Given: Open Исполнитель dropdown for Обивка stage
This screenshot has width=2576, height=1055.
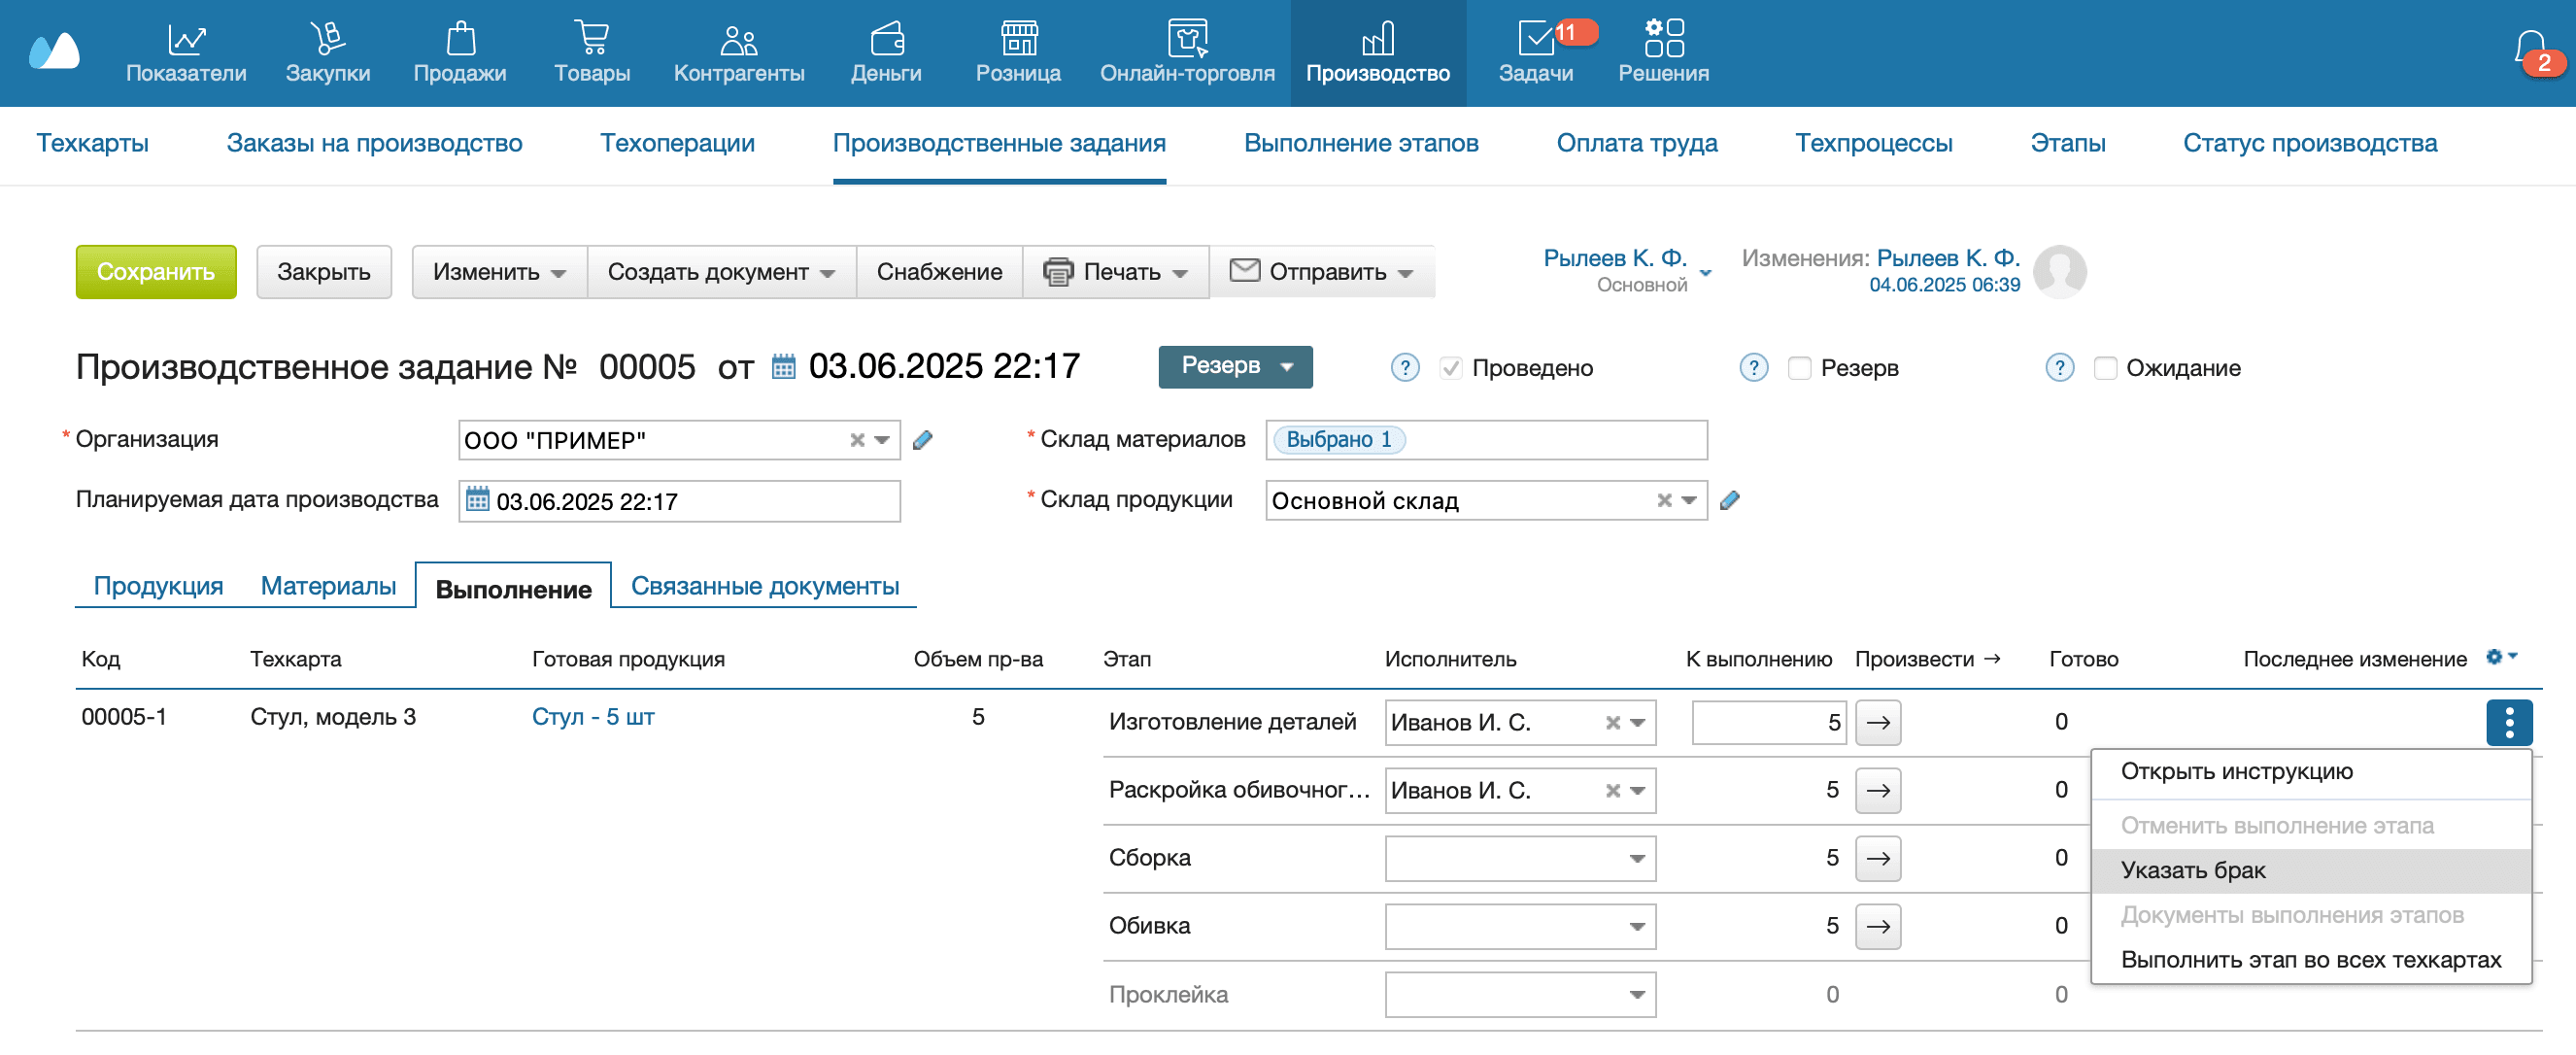Looking at the screenshot, I should 1635,926.
